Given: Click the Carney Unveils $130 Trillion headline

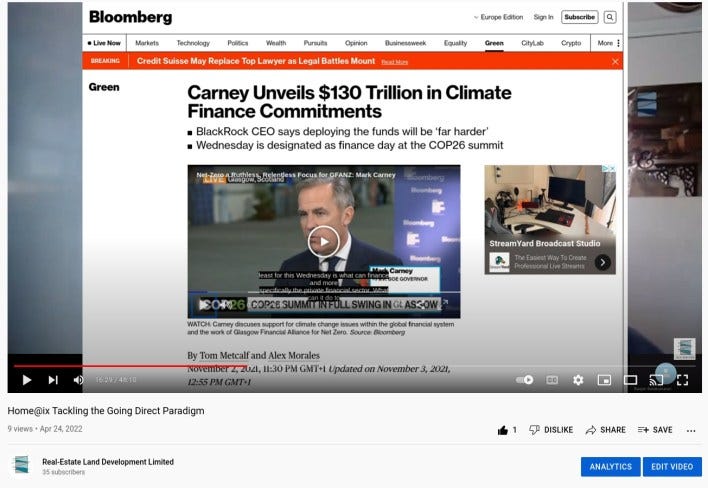Looking at the screenshot, I should tap(349, 102).
